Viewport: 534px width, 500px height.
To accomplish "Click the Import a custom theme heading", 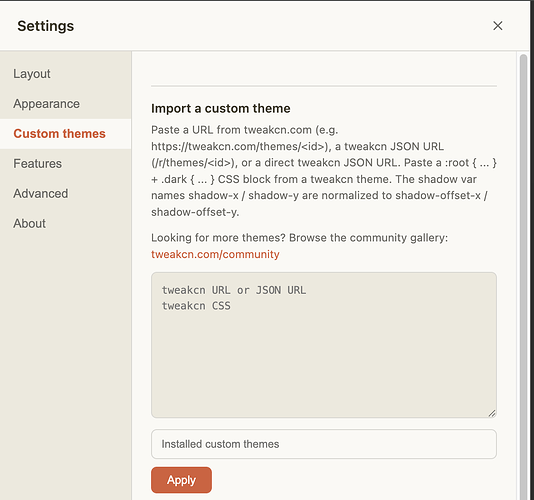I will click(x=221, y=108).
